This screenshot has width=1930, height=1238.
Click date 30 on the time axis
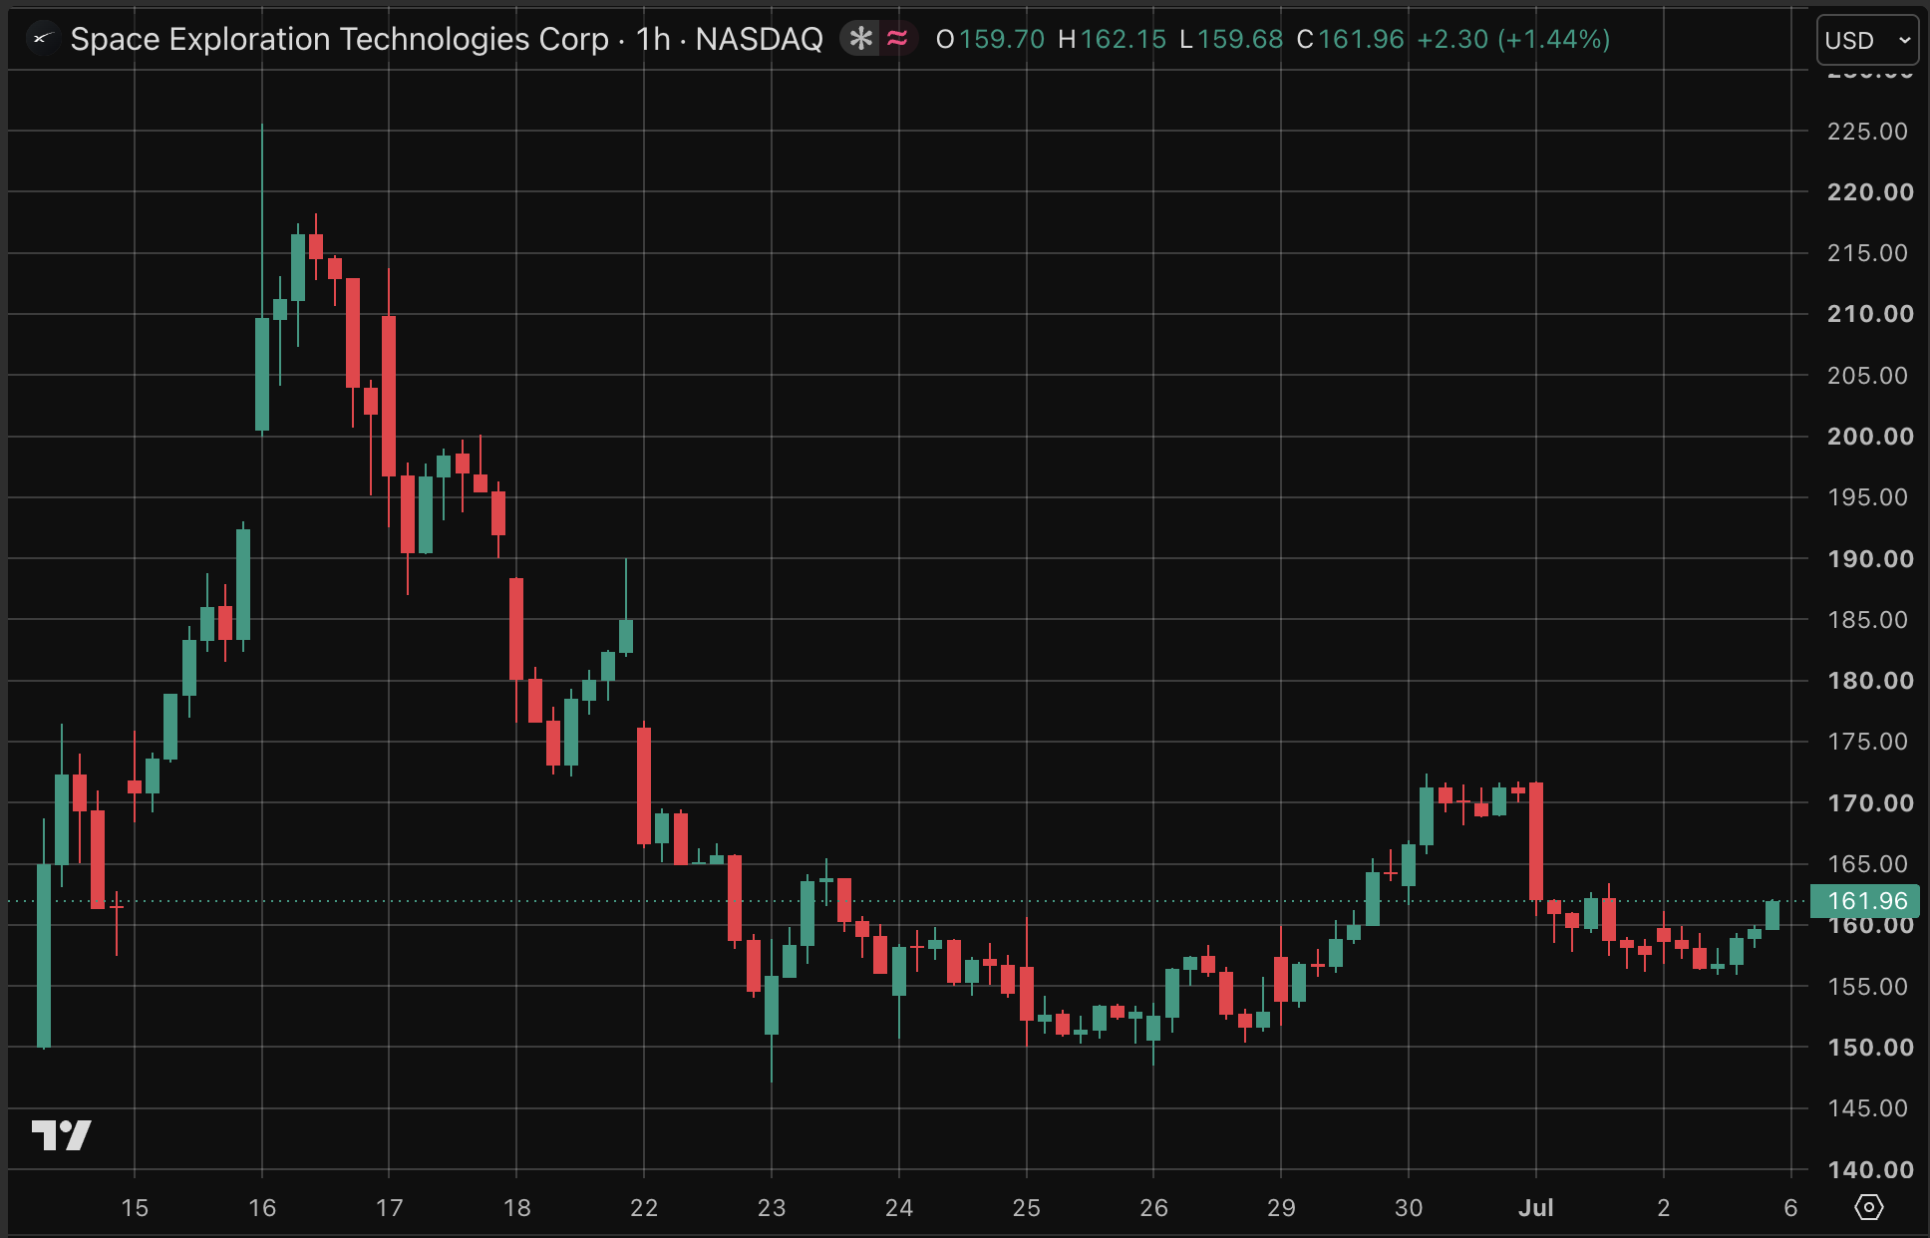coord(1408,1207)
